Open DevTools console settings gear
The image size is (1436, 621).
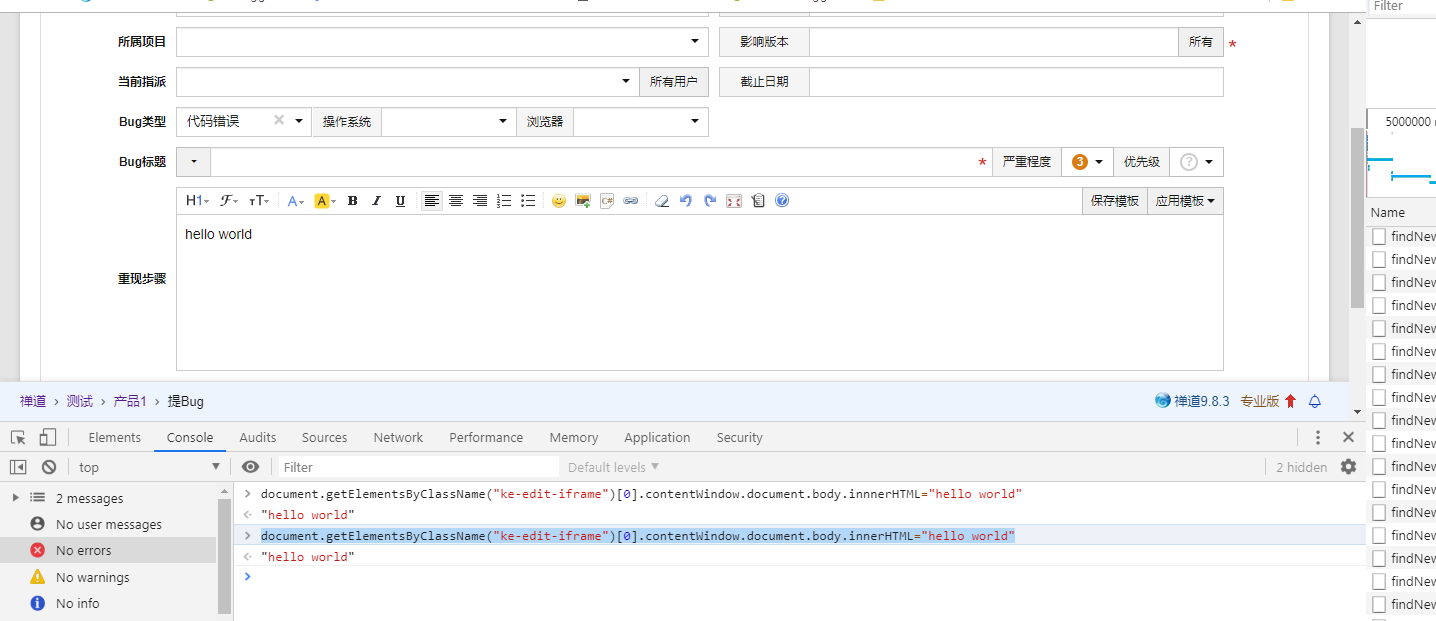point(1348,467)
